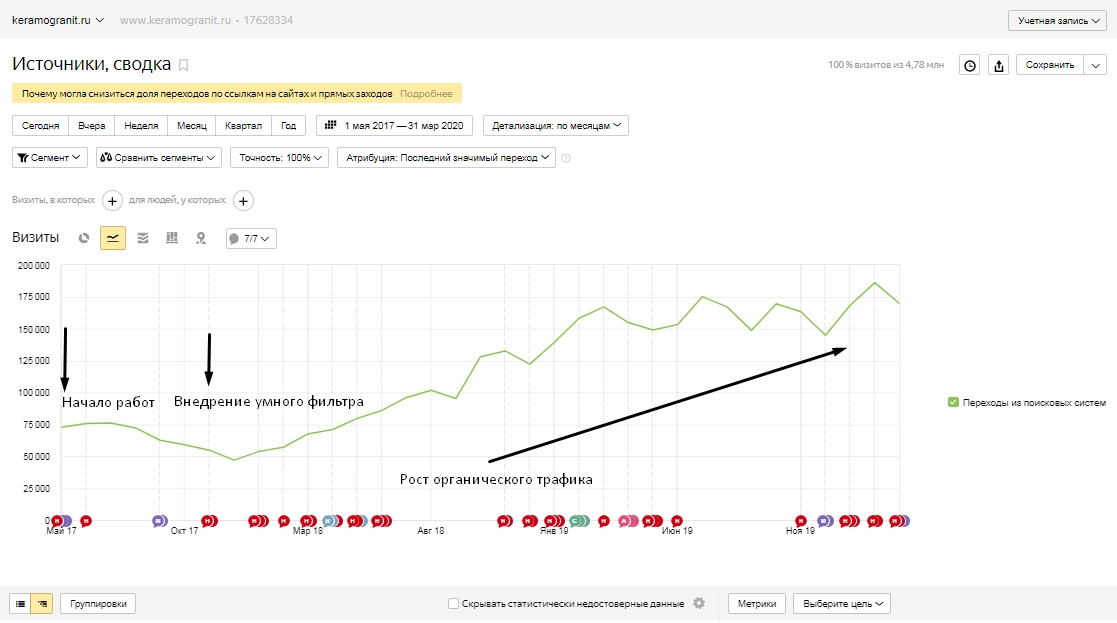Screen dimensions: 1117x623
Task: Click the 'Группировки' button
Action: [98, 604]
